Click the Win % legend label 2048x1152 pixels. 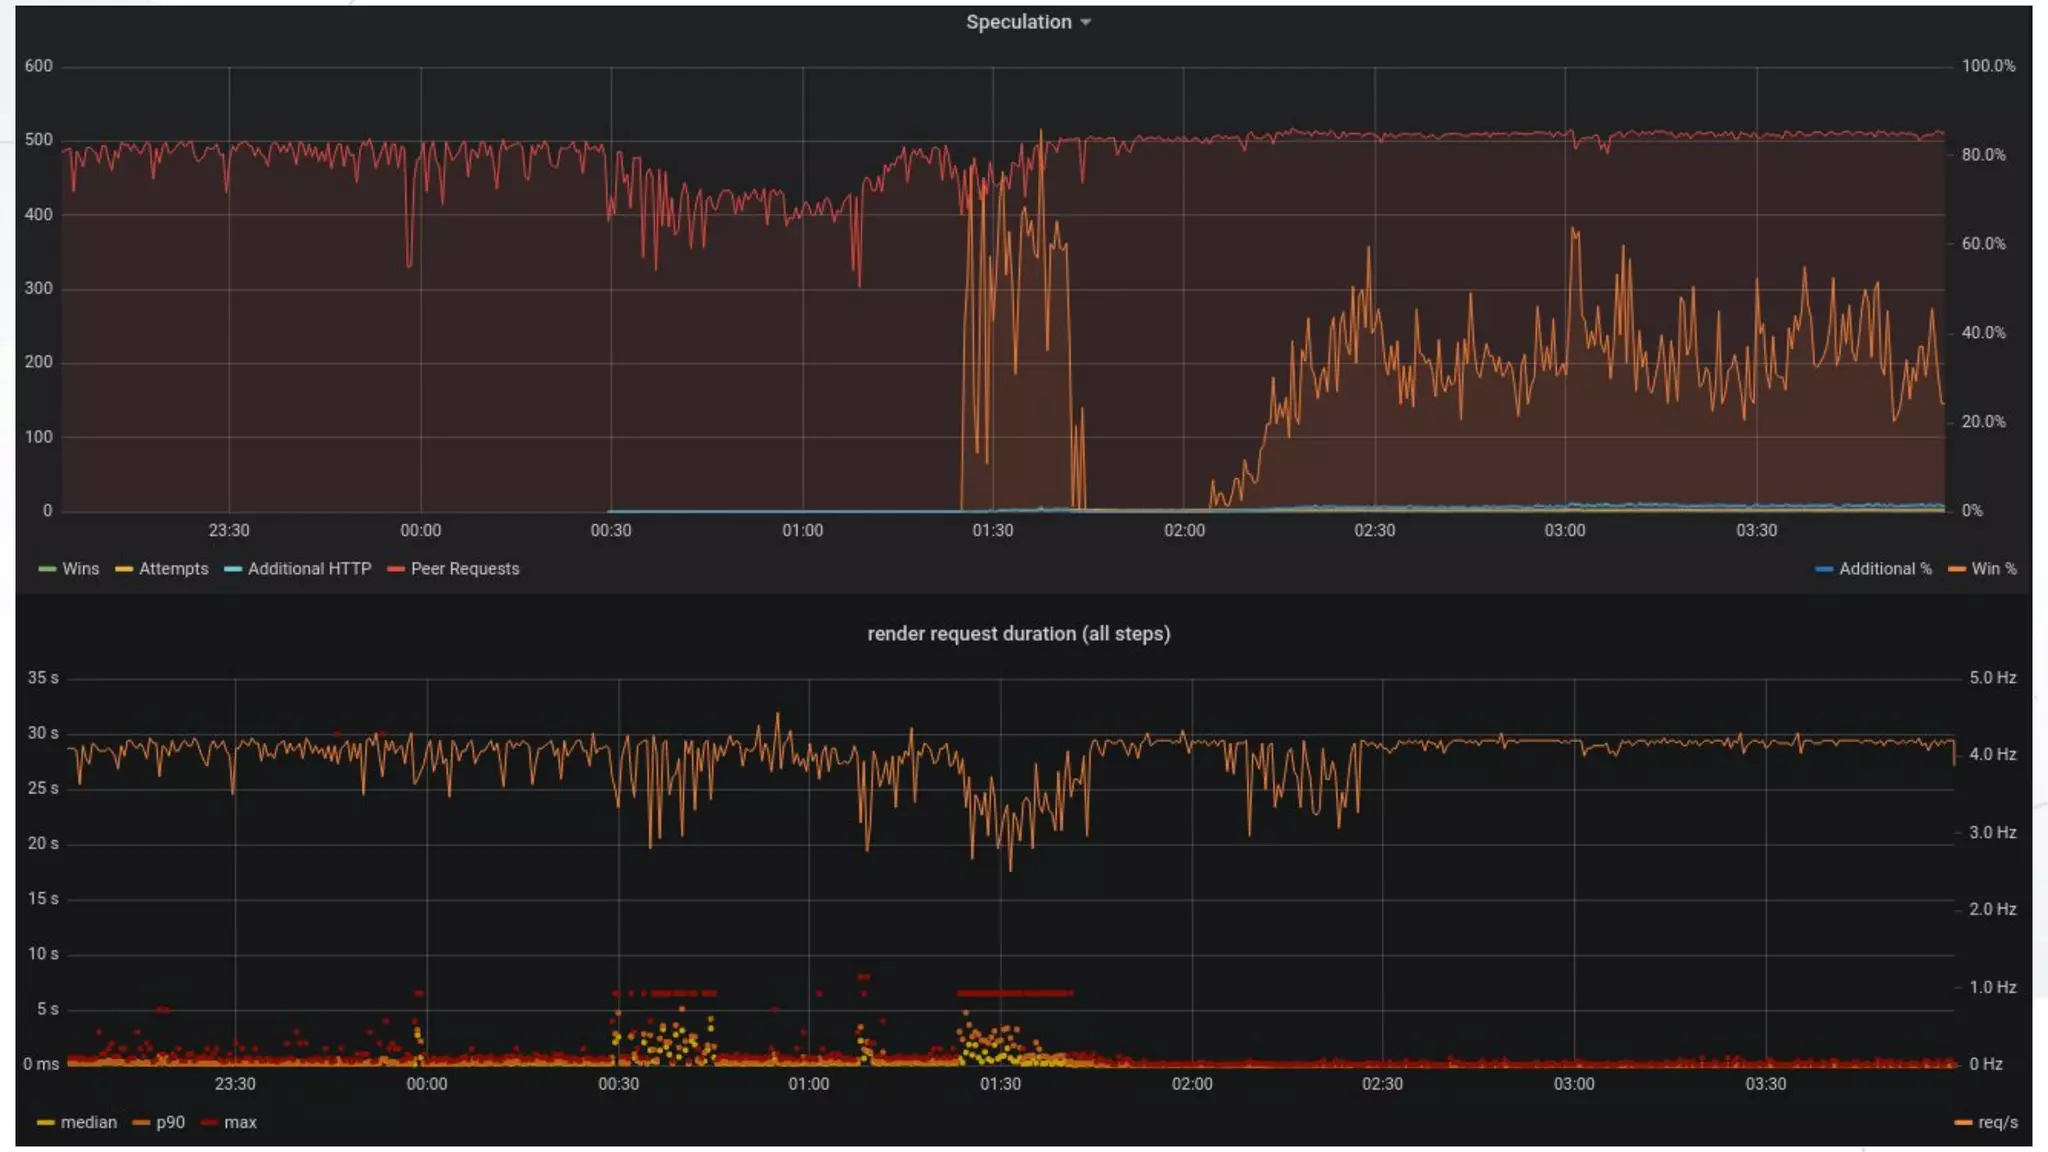(x=1994, y=569)
